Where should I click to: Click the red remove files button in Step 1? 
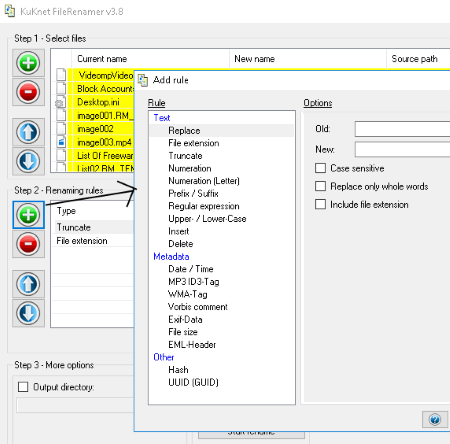click(28, 92)
